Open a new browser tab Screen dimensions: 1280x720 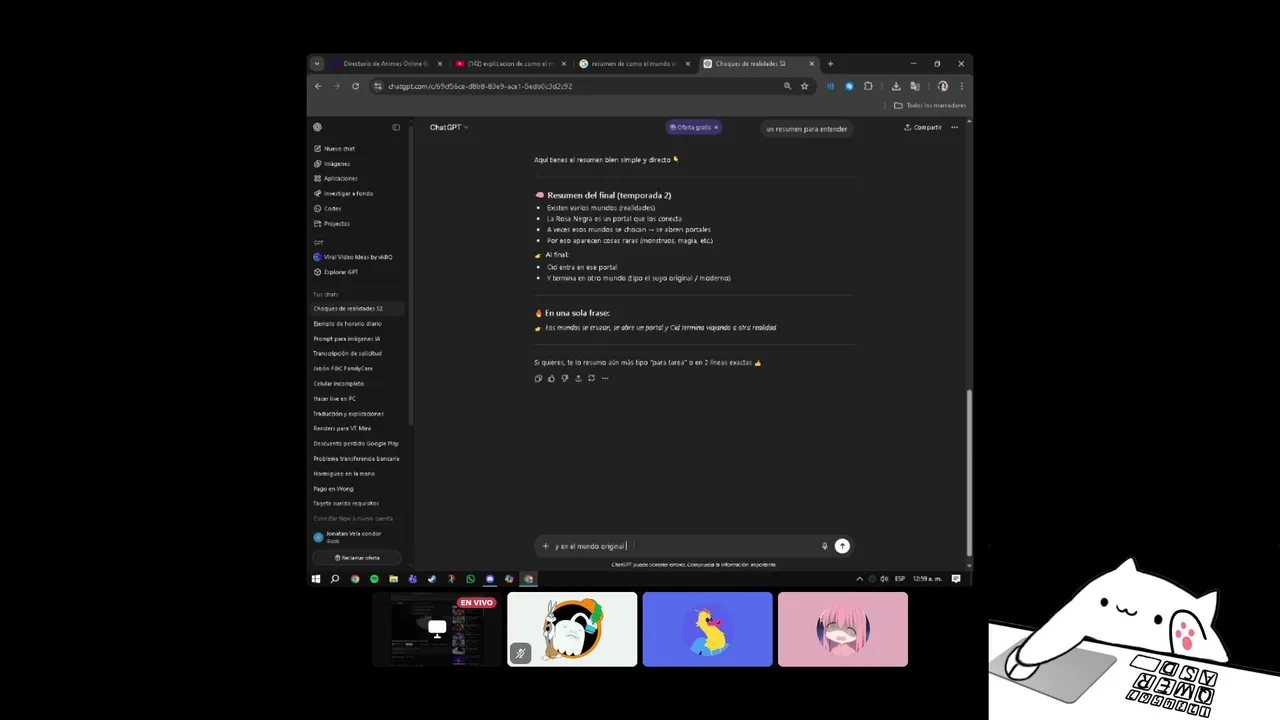click(x=830, y=63)
